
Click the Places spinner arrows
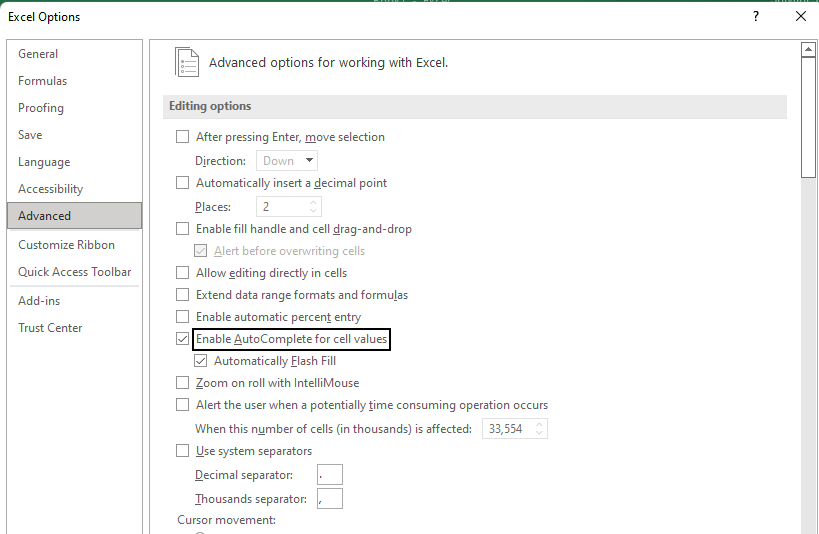tap(313, 207)
